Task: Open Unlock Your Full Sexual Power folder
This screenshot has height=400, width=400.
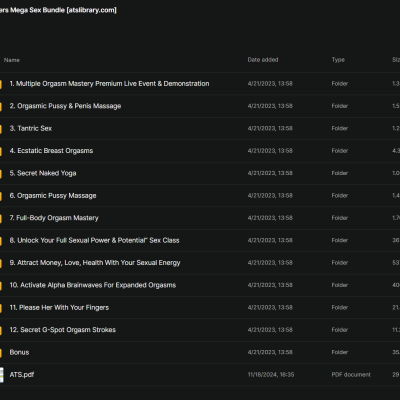Action: click(94, 240)
